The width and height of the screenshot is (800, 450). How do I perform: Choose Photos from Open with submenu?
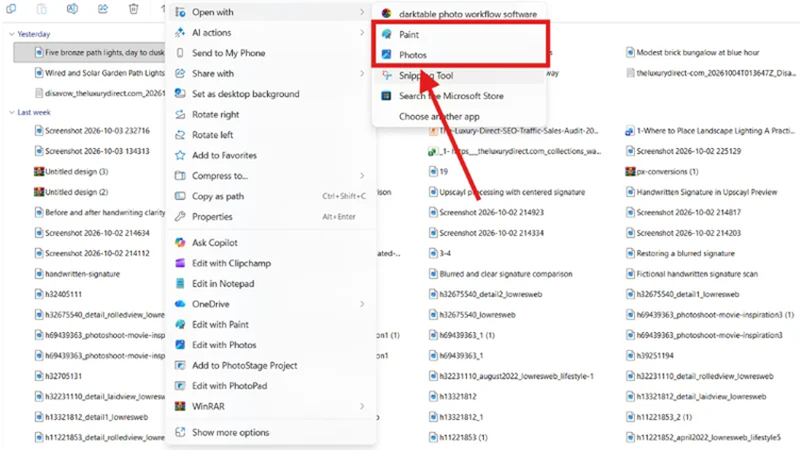click(459, 55)
